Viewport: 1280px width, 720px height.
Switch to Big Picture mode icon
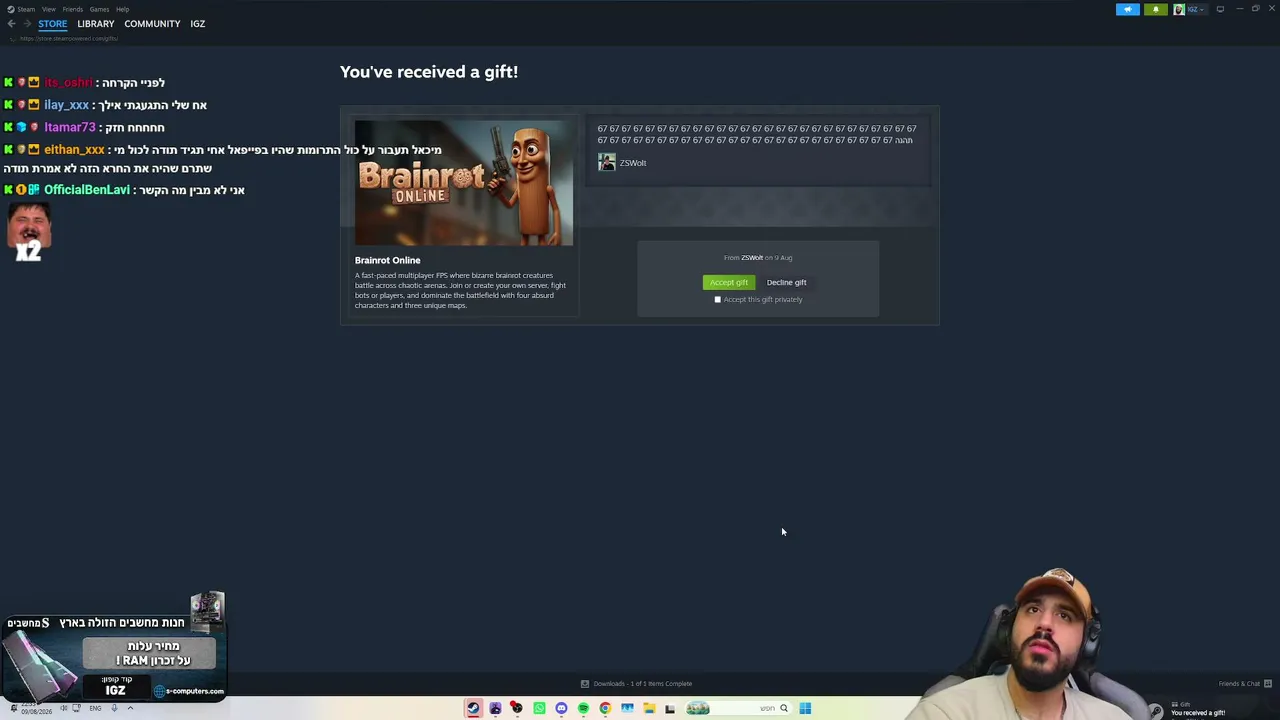(1220, 9)
